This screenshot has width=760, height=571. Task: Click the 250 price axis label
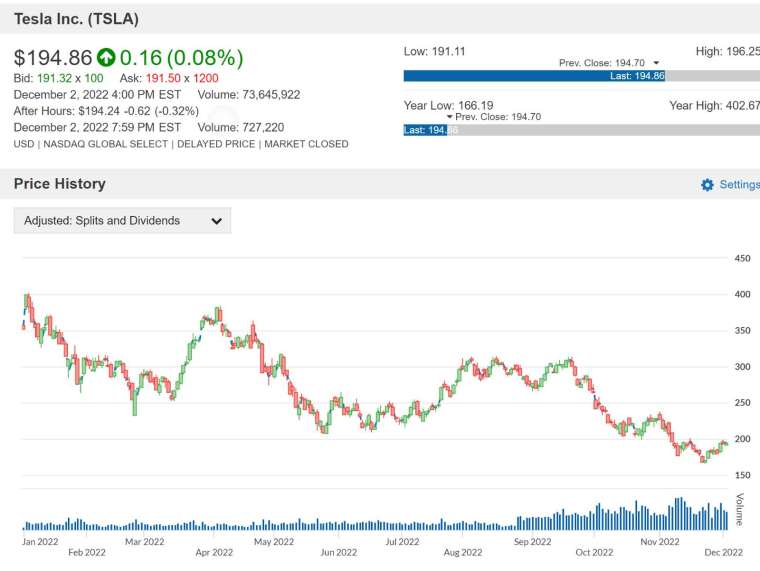pyautogui.click(x=742, y=403)
